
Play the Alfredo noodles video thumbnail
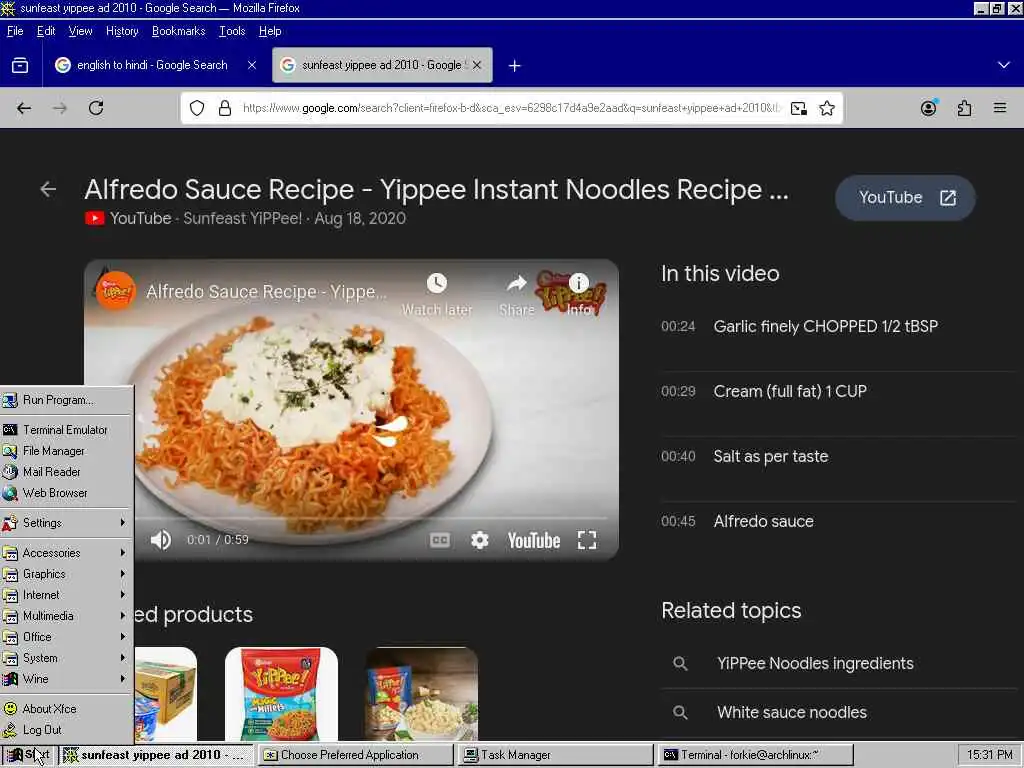point(351,410)
